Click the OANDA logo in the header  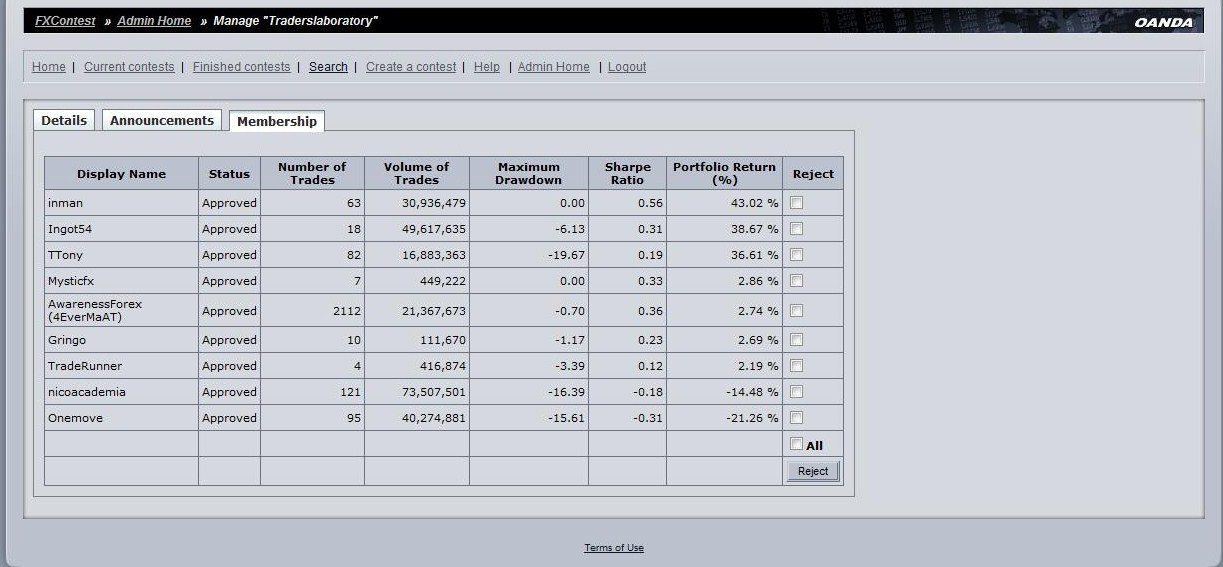click(1163, 22)
